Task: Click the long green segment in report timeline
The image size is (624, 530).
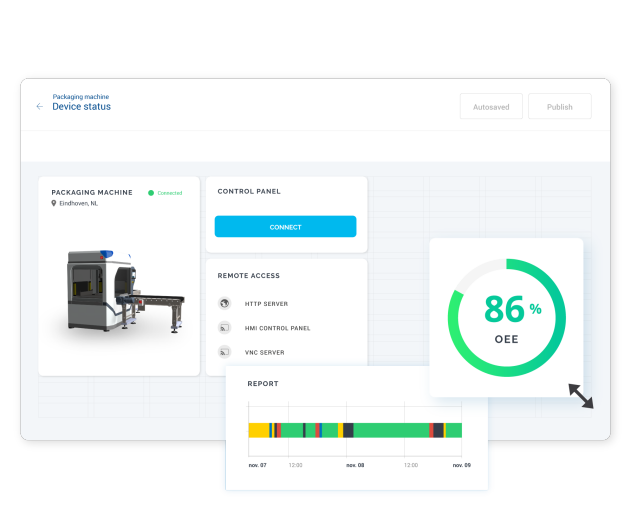Action: 390,430
